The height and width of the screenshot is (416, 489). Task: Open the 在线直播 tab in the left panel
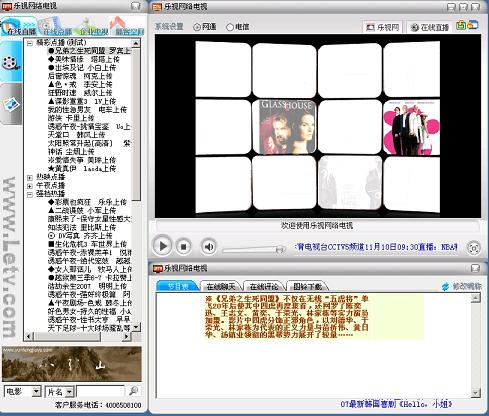(18, 27)
